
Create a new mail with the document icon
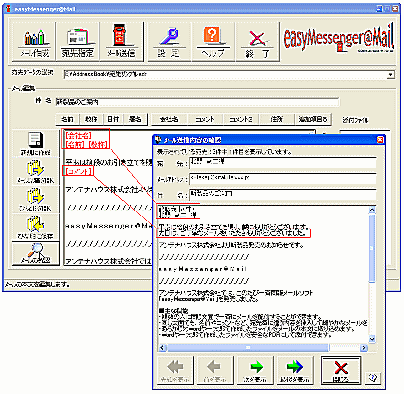pyautogui.click(x=35, y=143)
